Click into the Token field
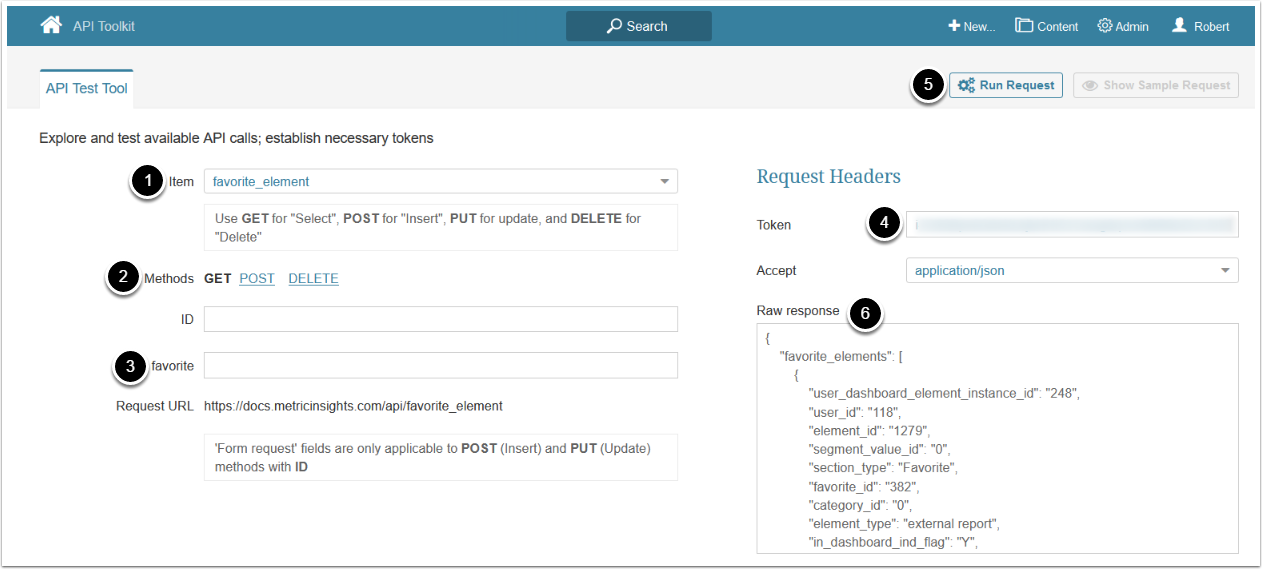Viewport: 1262px width, 569px height. [1071, 225]
